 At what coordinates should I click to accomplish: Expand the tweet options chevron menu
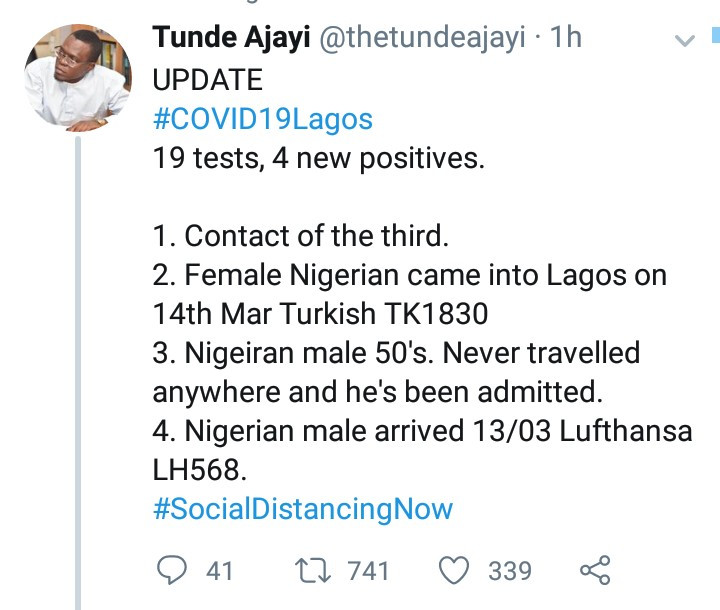point(685,41)
